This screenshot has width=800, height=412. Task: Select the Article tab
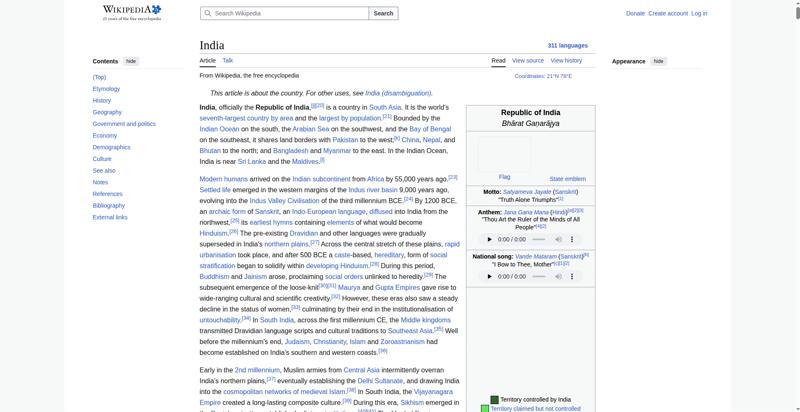pyautogui.click(x=208, y=60)
